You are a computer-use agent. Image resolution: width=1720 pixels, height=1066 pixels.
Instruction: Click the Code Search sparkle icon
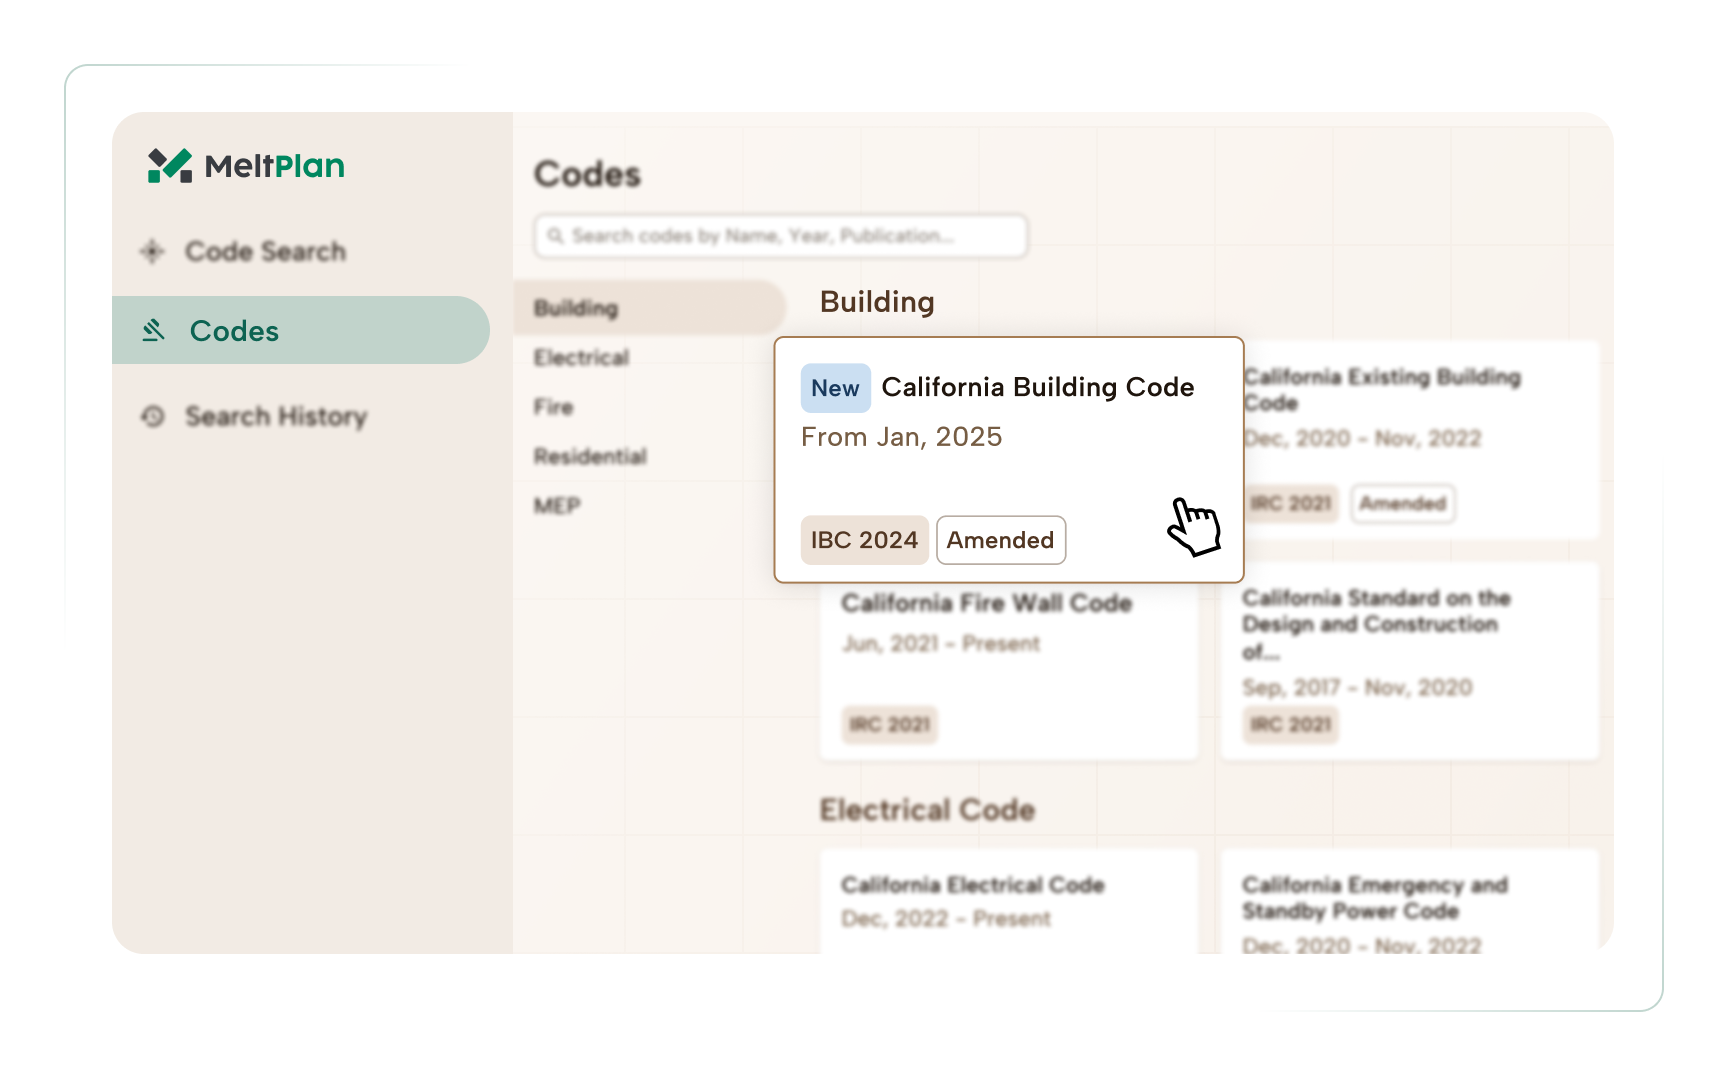coord(152,251)
